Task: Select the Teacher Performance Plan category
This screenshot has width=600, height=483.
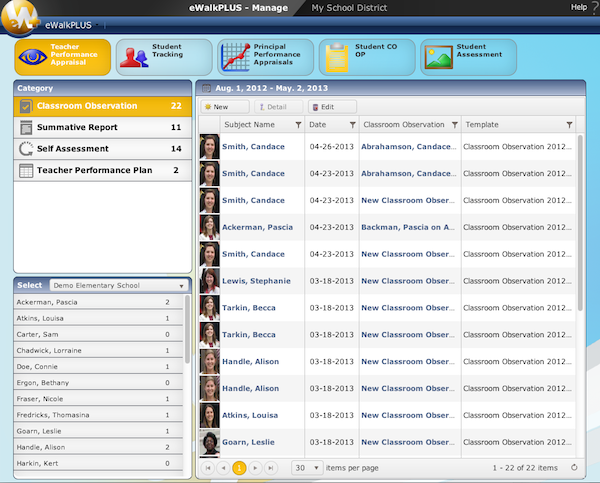Action: pyautogui.click(x=103, y=170)
